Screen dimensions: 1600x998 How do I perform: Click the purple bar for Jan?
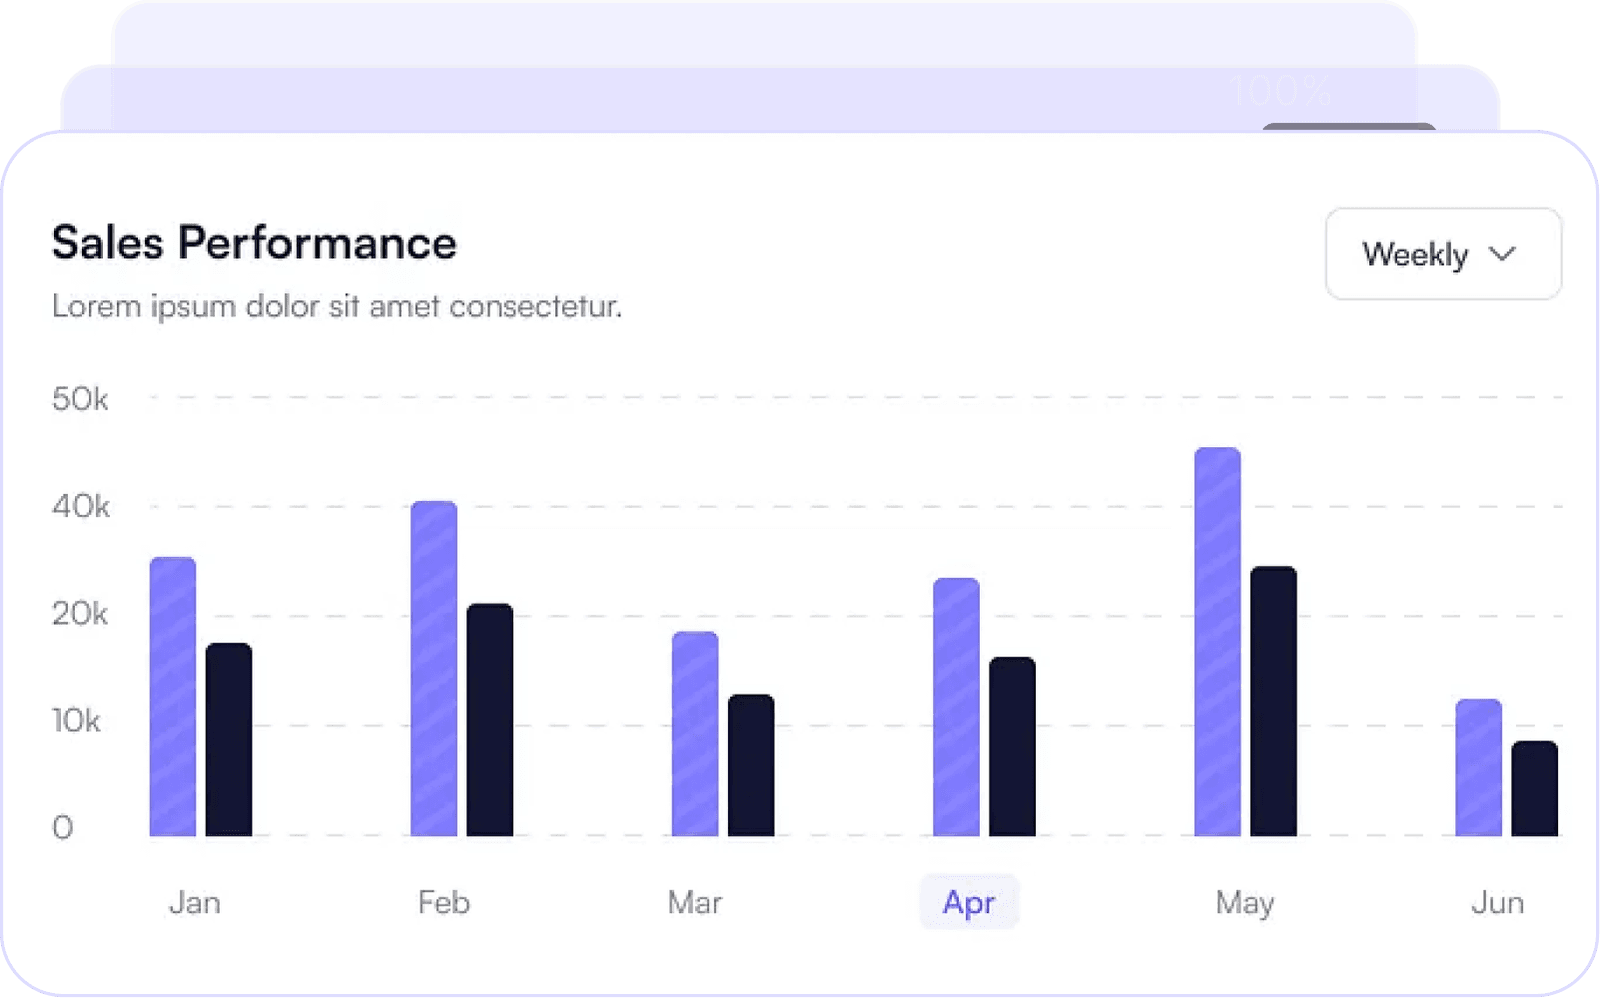(173, 697)
